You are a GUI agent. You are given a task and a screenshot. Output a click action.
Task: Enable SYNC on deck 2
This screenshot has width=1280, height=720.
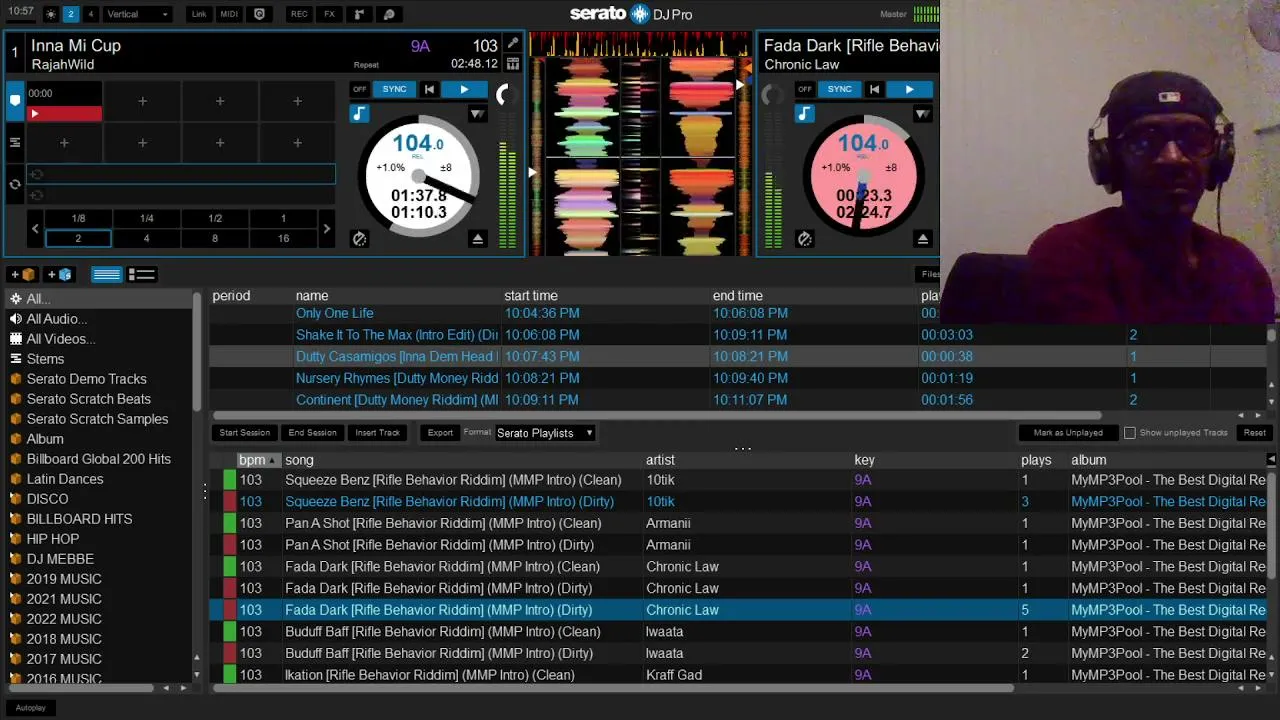point(839,89)
